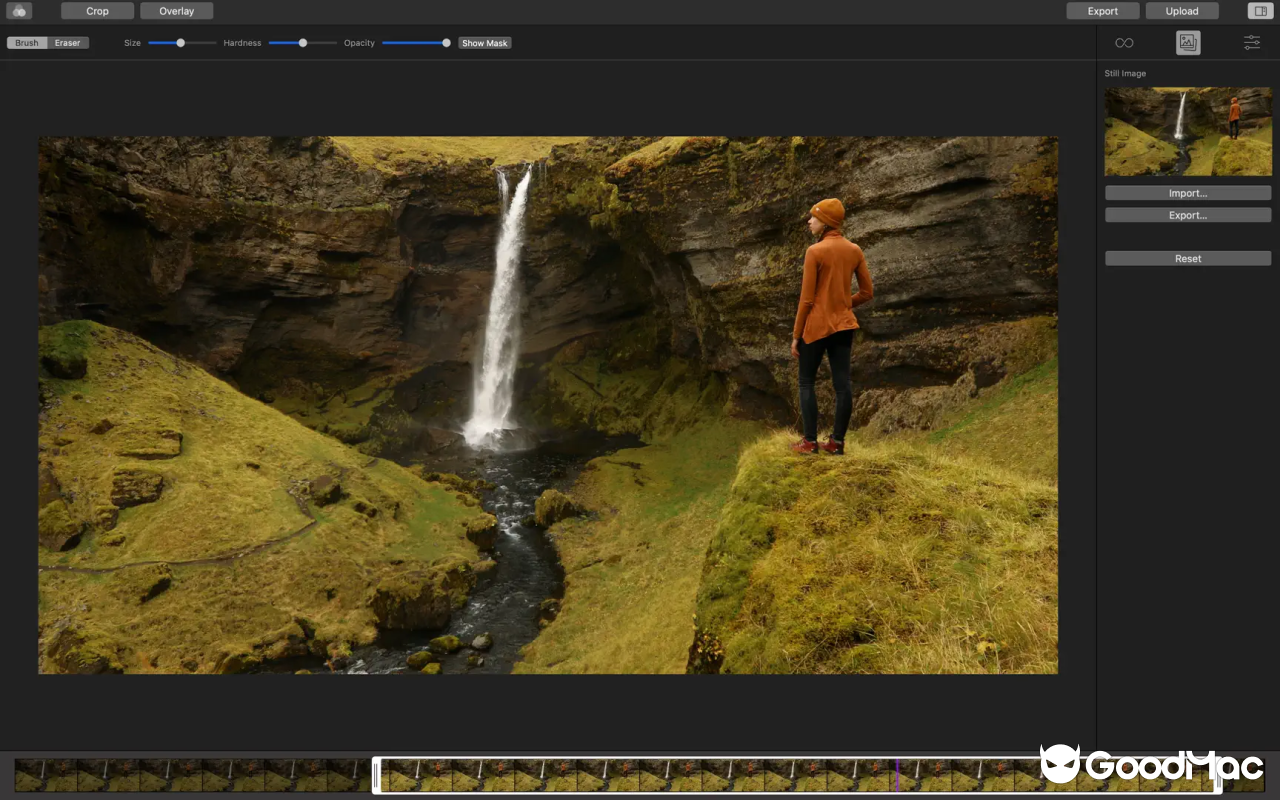Open the Still Image panel

(1187, 42)
